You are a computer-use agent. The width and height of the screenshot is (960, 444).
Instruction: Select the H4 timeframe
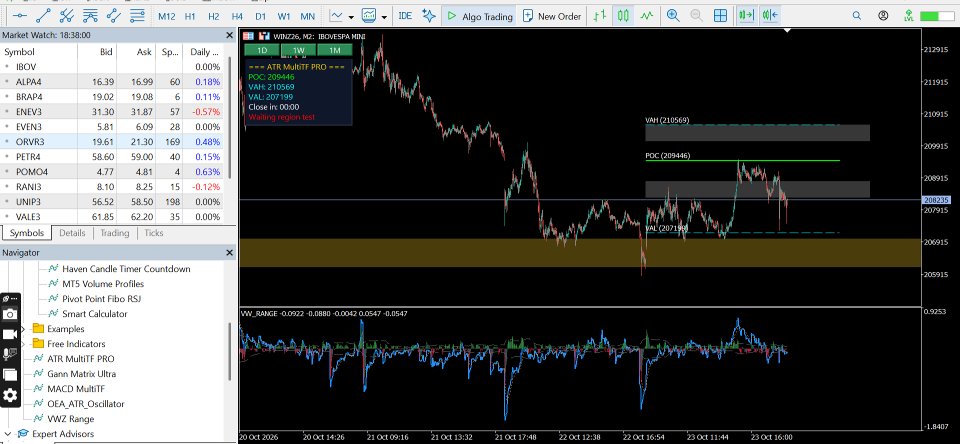237,17
